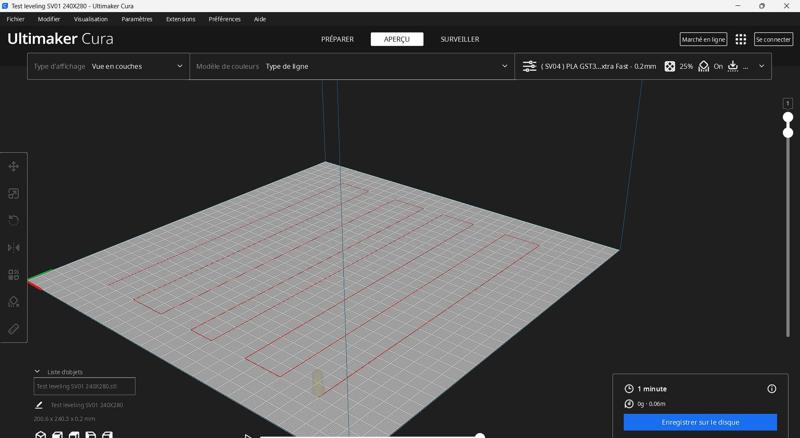Viewport: 800px width, 438px height.
Task: Open the Préférences menu
Action: click(224, 19)
